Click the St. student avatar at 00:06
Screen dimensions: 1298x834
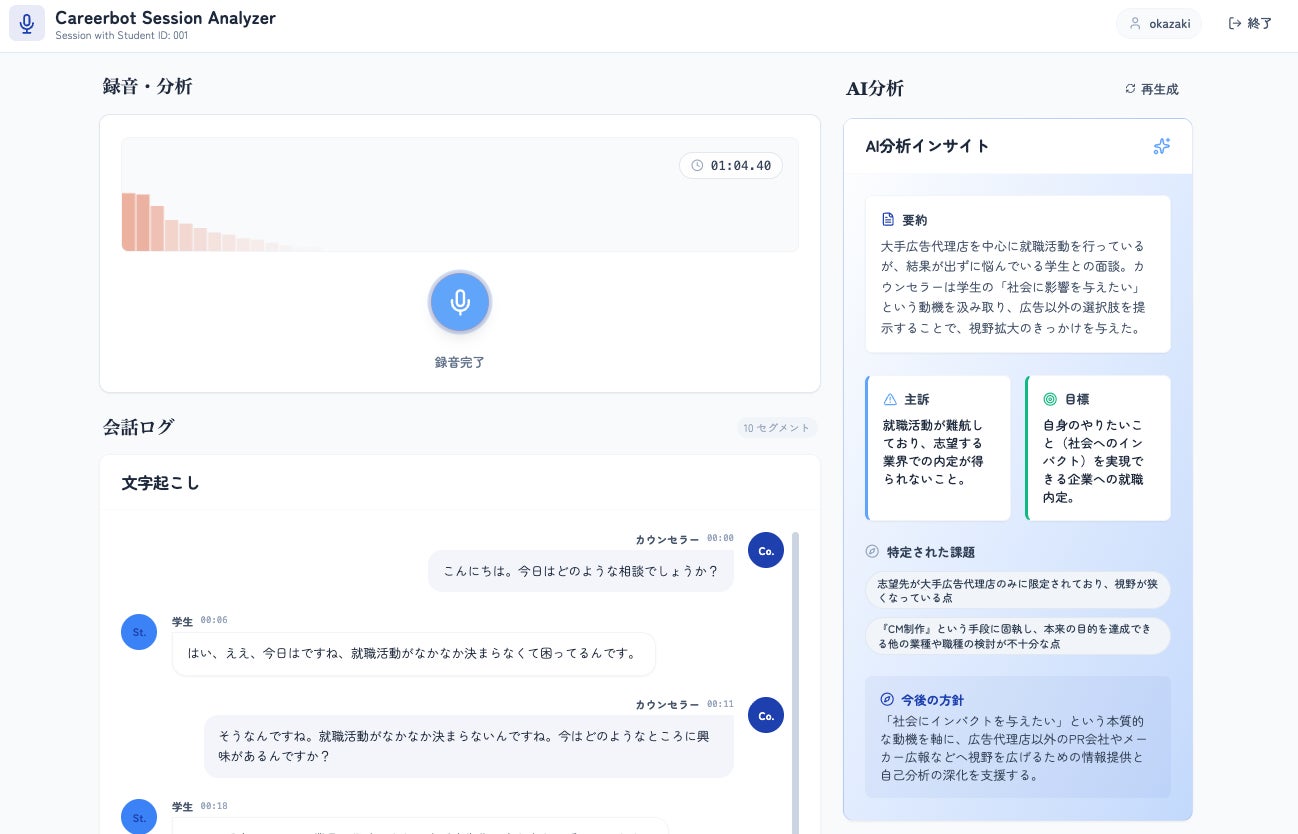pyautogui.click(x=139, y=632)
